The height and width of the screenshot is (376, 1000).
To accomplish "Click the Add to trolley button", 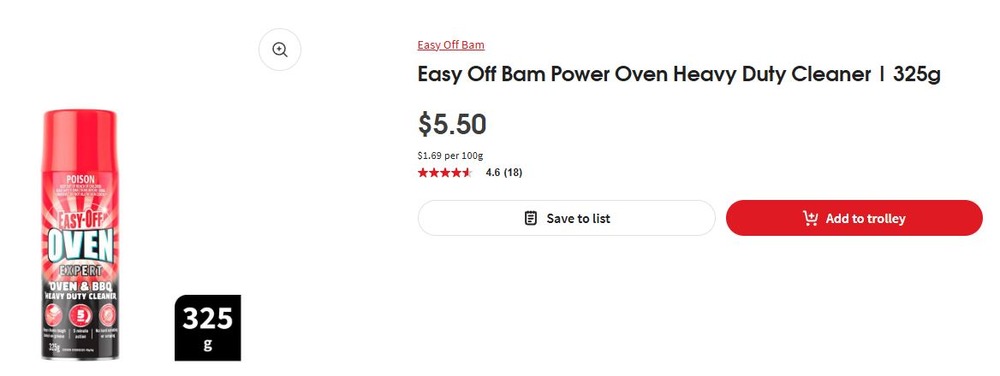I will coord(854,218).
